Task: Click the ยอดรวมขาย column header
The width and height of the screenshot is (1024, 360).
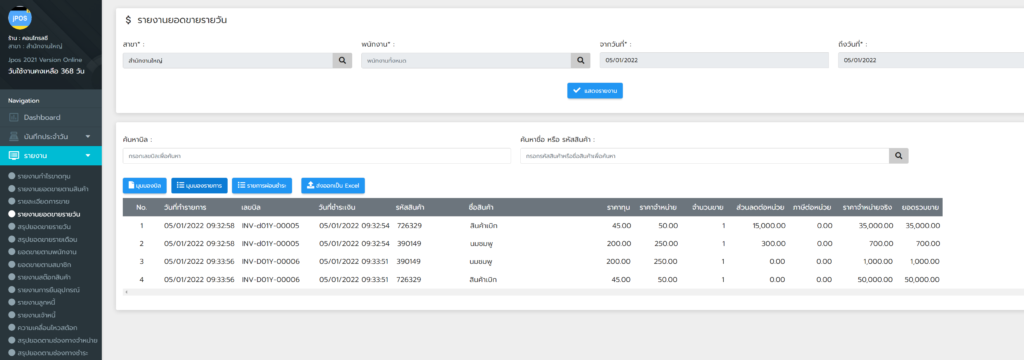Action: click(920, 207)
